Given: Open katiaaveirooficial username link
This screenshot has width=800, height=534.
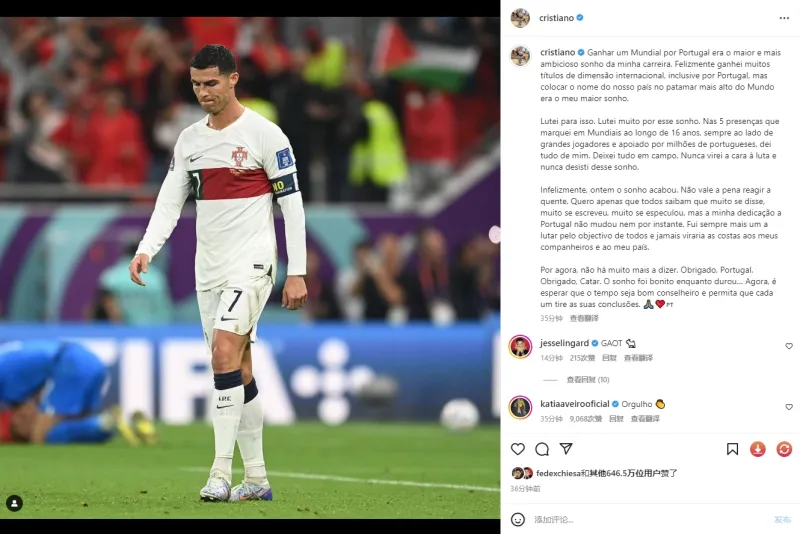Looking at the screenshot, I should click(x=575, y=404).
